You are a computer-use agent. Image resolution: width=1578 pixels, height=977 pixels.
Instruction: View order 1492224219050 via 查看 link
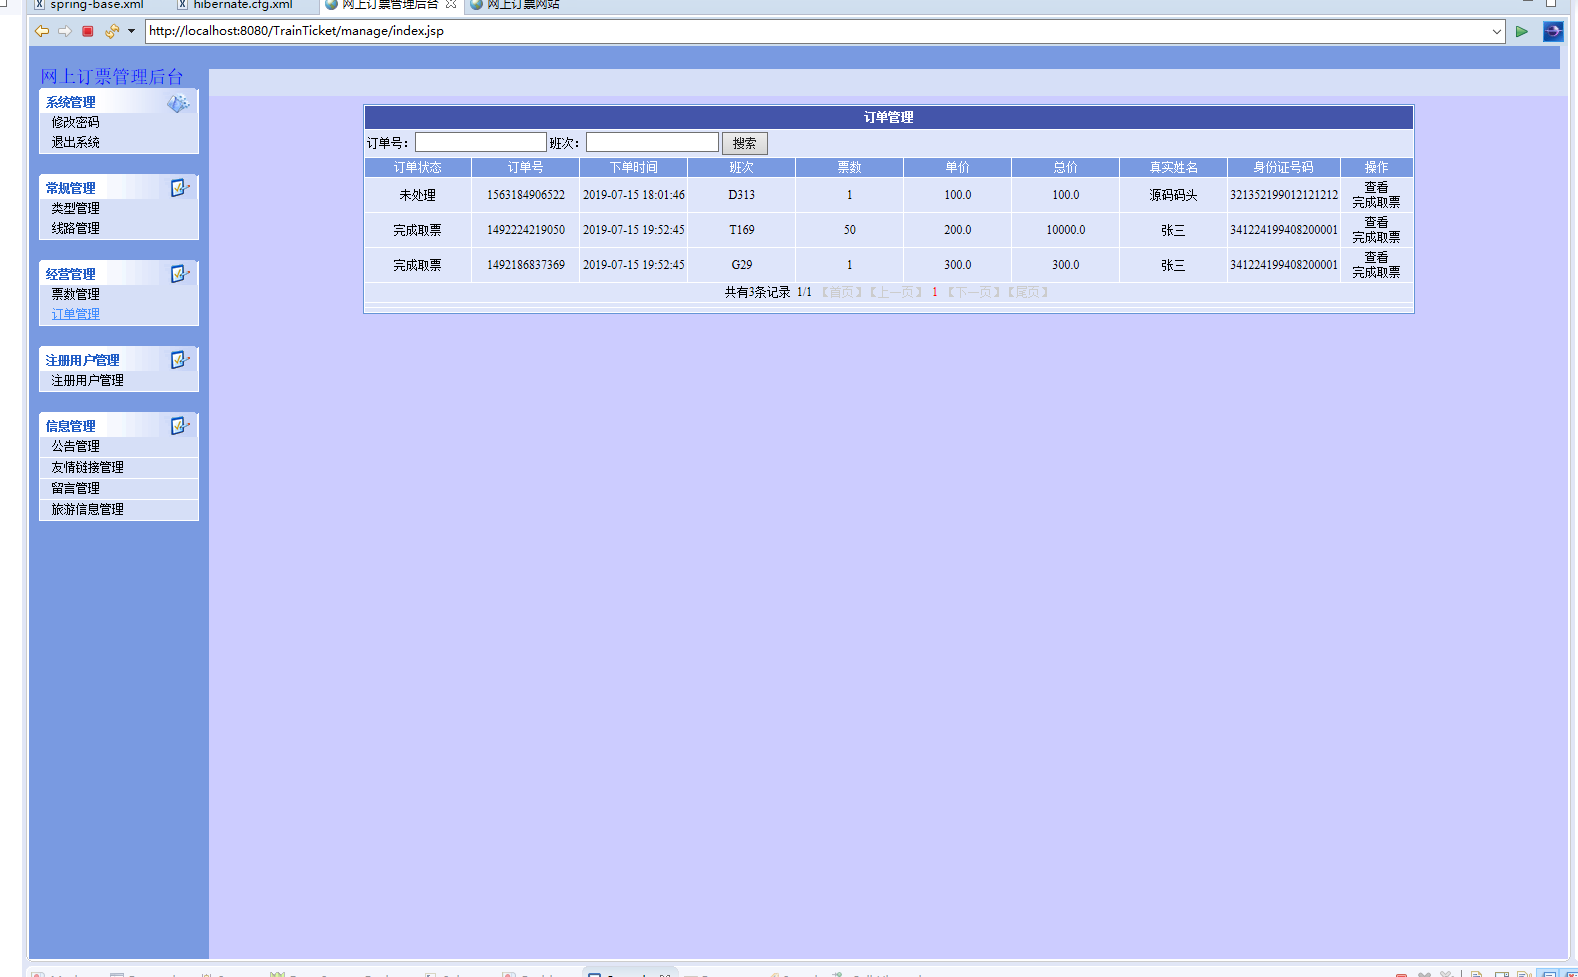[1376, 223]
